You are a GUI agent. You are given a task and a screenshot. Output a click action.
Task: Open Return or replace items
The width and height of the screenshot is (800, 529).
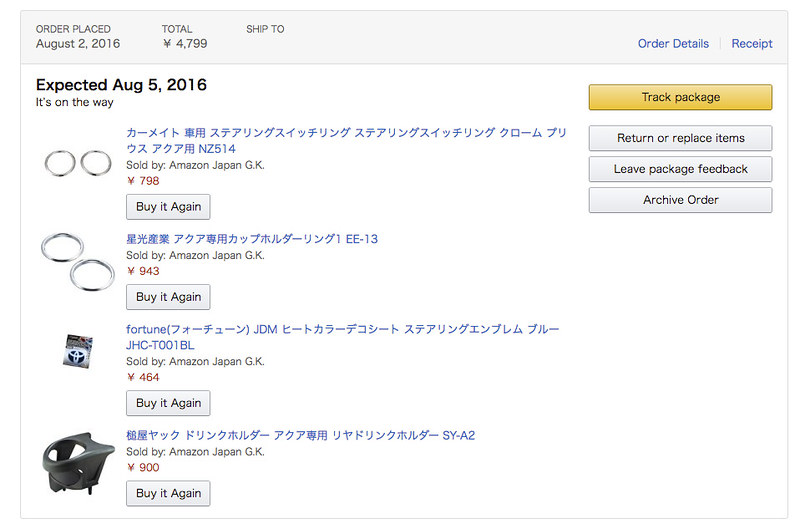(x=680, y=138)
